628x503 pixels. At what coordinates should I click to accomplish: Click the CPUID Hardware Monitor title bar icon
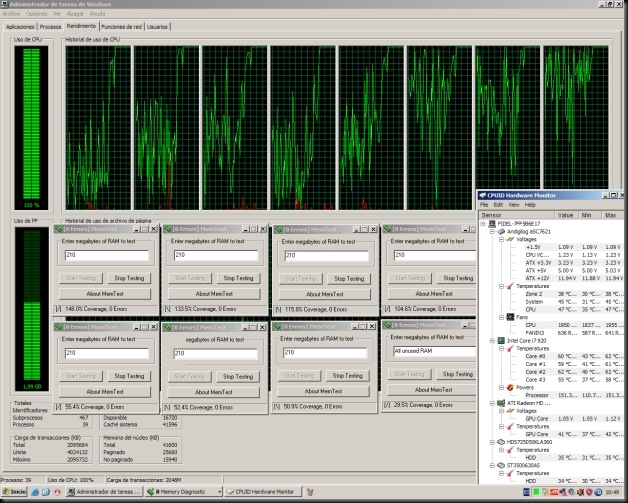coord(484,195)
